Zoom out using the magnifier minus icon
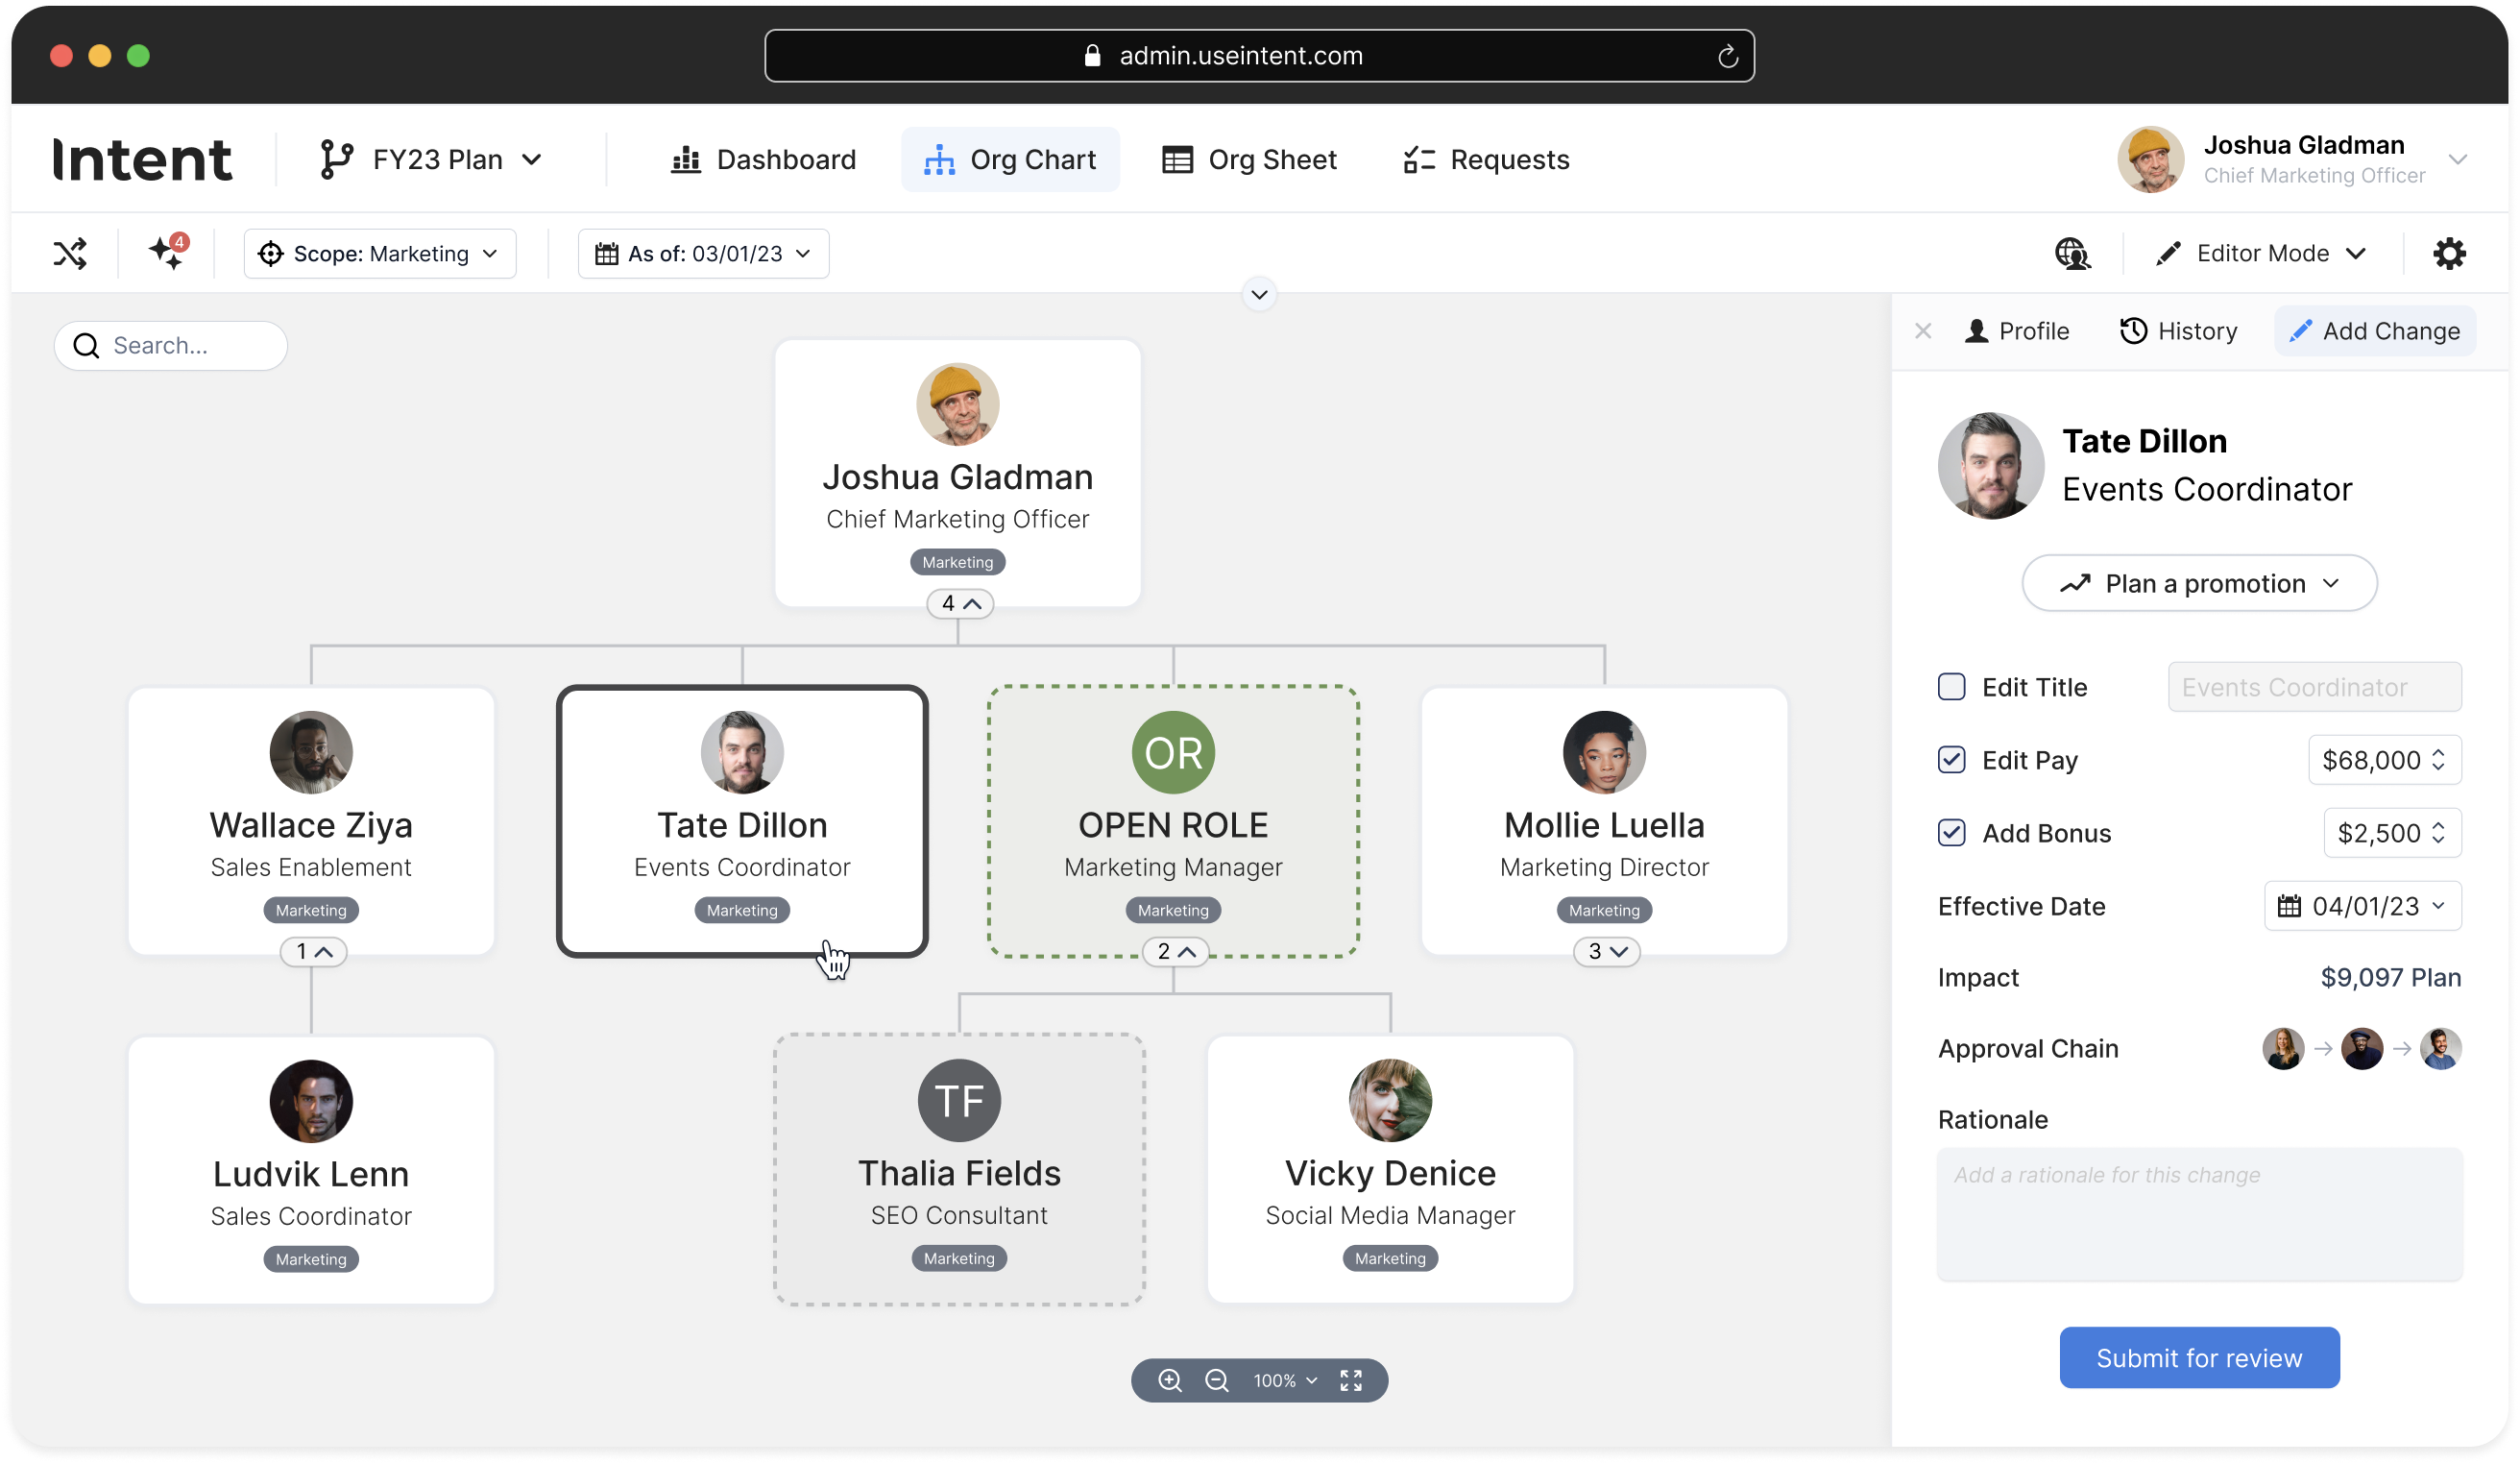Viewport: 2520px width, 1464px height. click(1216, 1380)
